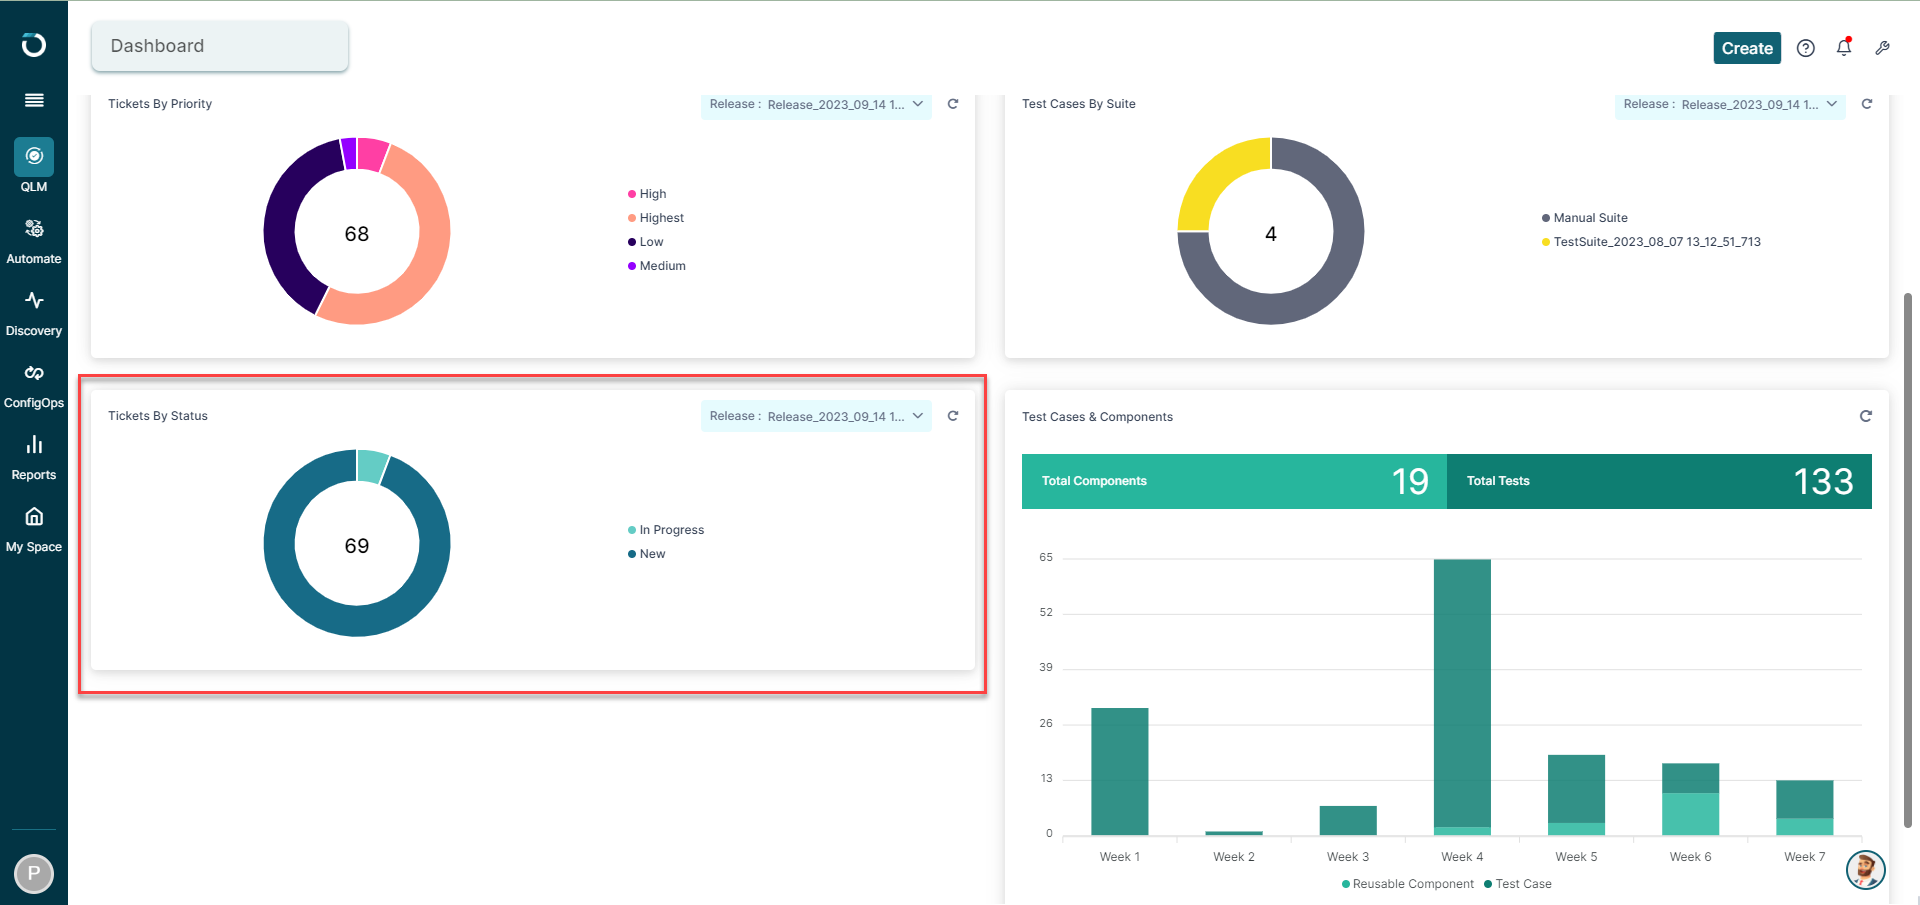The width and height of the screenshot is (1920, 905).
Task: Toggle Medium legend in Tickets By Priority
Action: tap(657, 266)
